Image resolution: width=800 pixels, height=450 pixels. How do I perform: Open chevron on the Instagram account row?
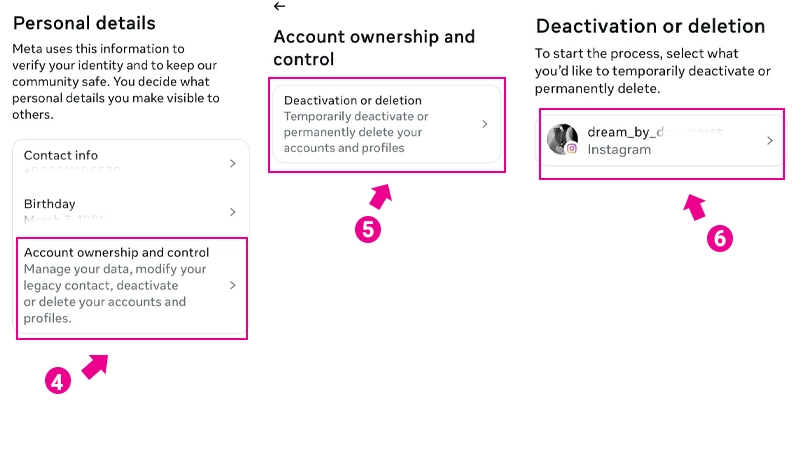click(769, 141)
